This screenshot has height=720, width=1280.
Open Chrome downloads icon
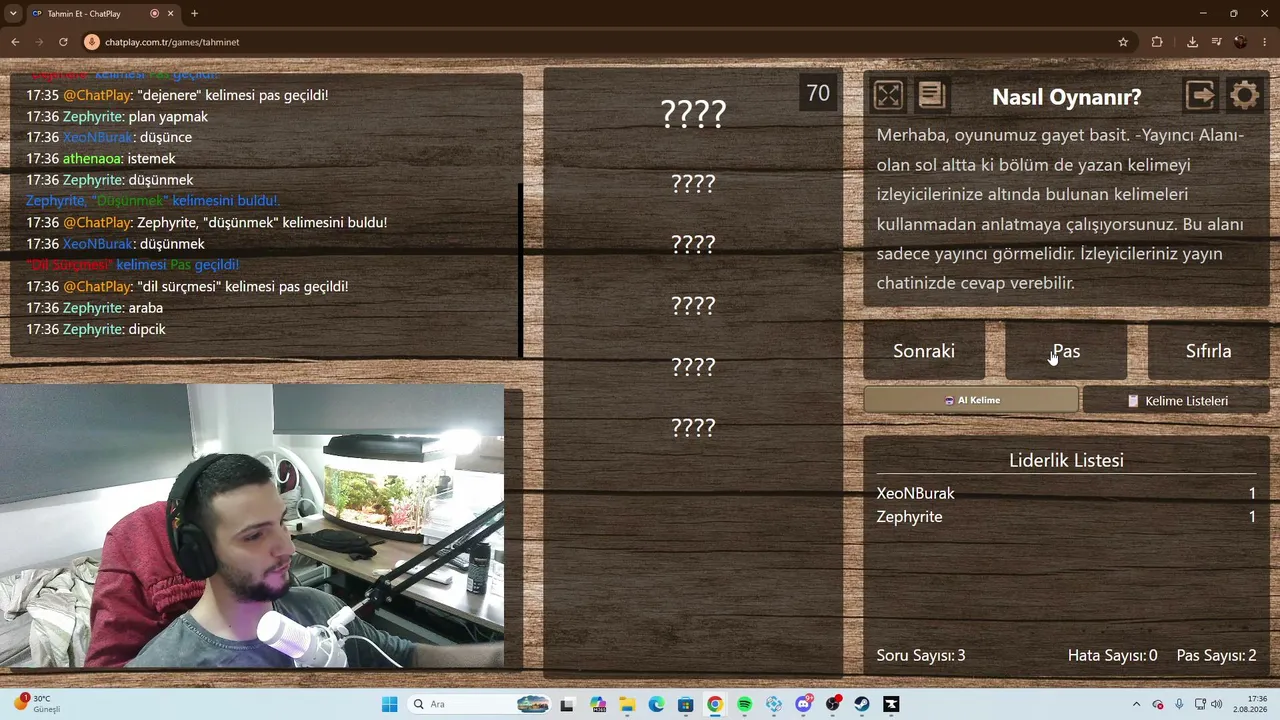pos(1192,42)
